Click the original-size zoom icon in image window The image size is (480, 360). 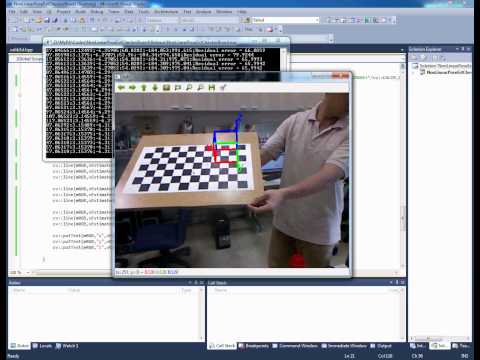tap(166, 88)
